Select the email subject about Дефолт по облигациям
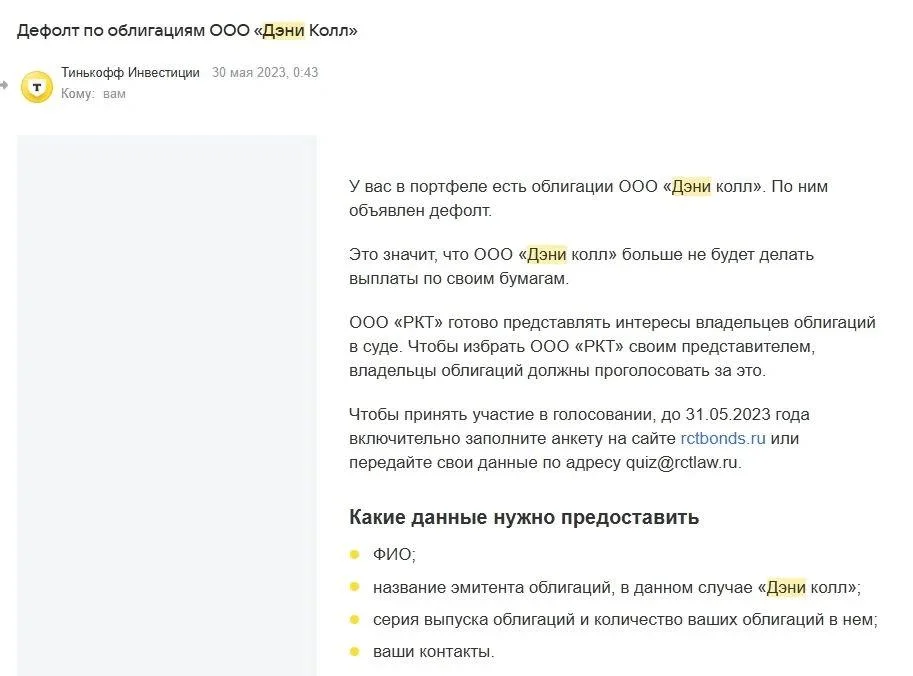 187,30
